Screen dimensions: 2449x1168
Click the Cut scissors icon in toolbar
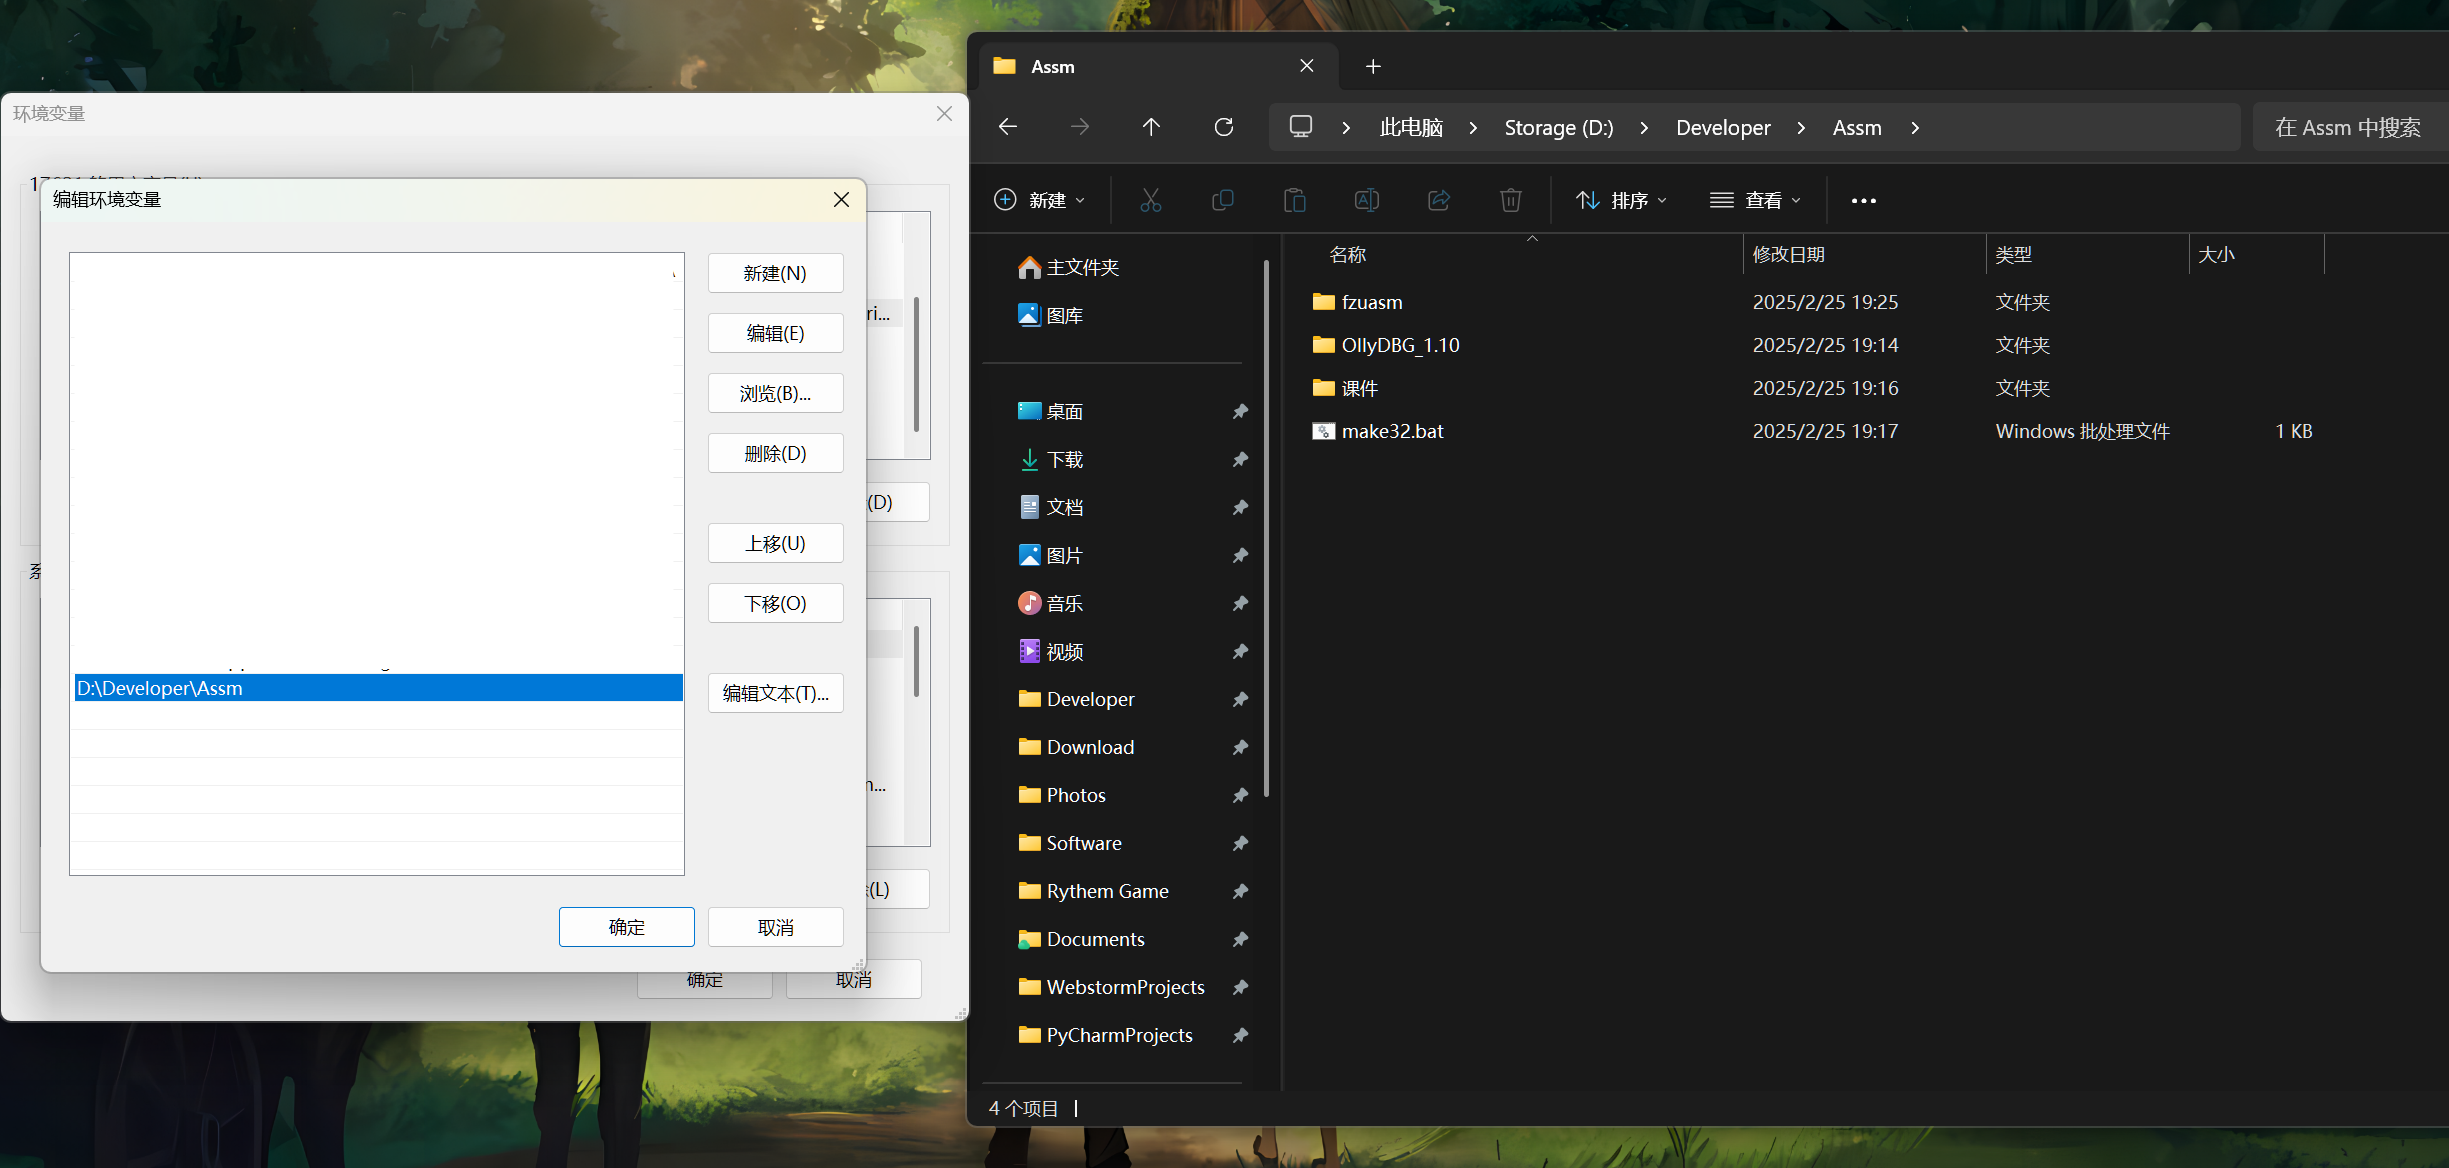(1150, 200)
